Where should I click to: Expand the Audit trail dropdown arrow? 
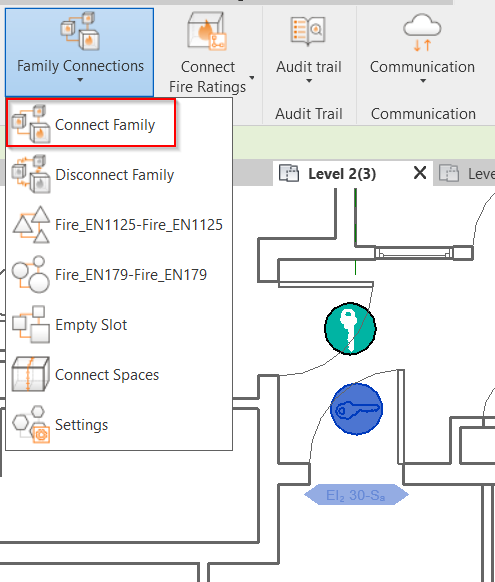point(309,81)
